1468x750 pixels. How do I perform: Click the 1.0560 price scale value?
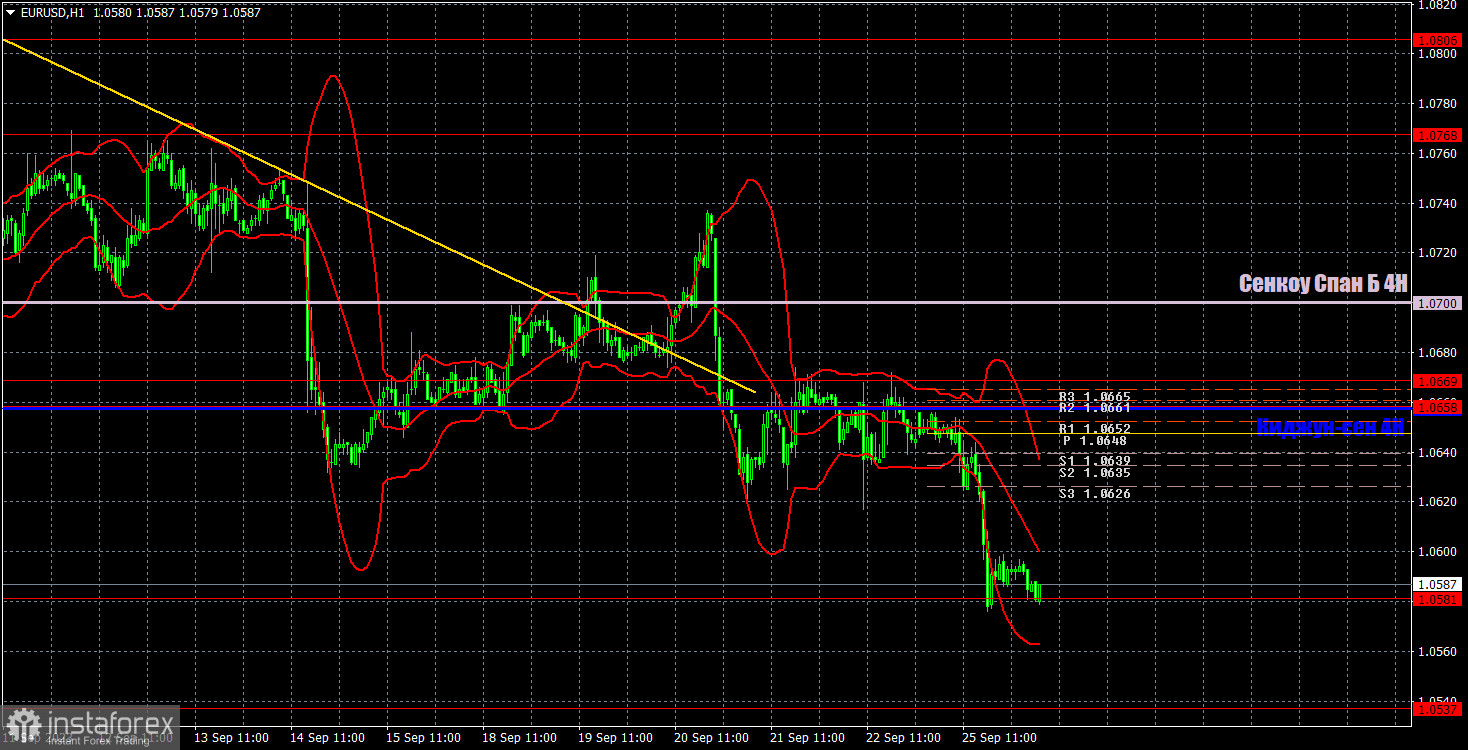click(x=1439, y=651)
